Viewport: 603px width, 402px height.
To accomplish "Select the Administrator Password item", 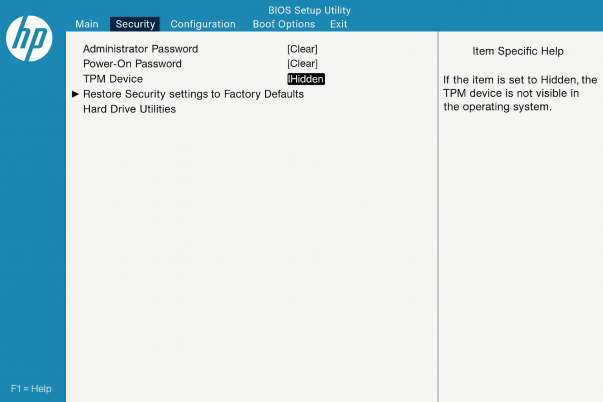I will click(140, 49).
